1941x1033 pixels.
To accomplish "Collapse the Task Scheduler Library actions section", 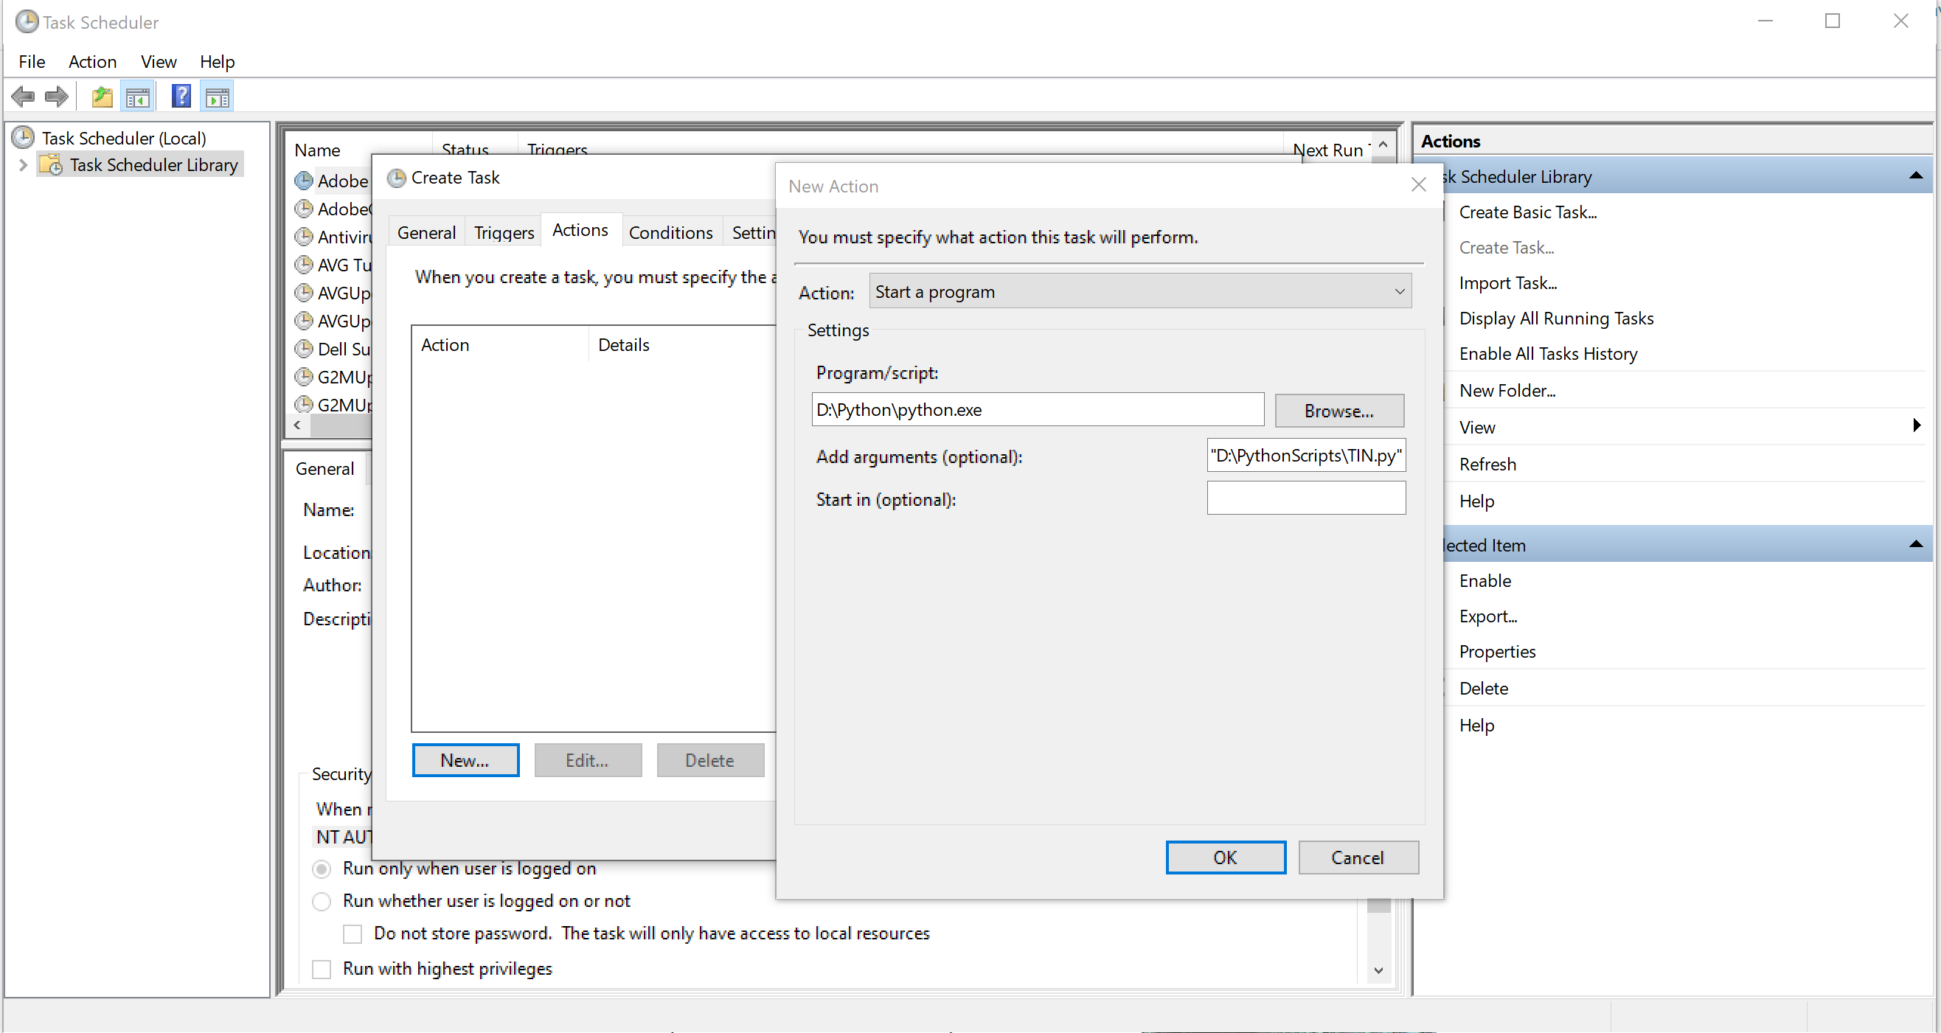I will point(1916,175).
